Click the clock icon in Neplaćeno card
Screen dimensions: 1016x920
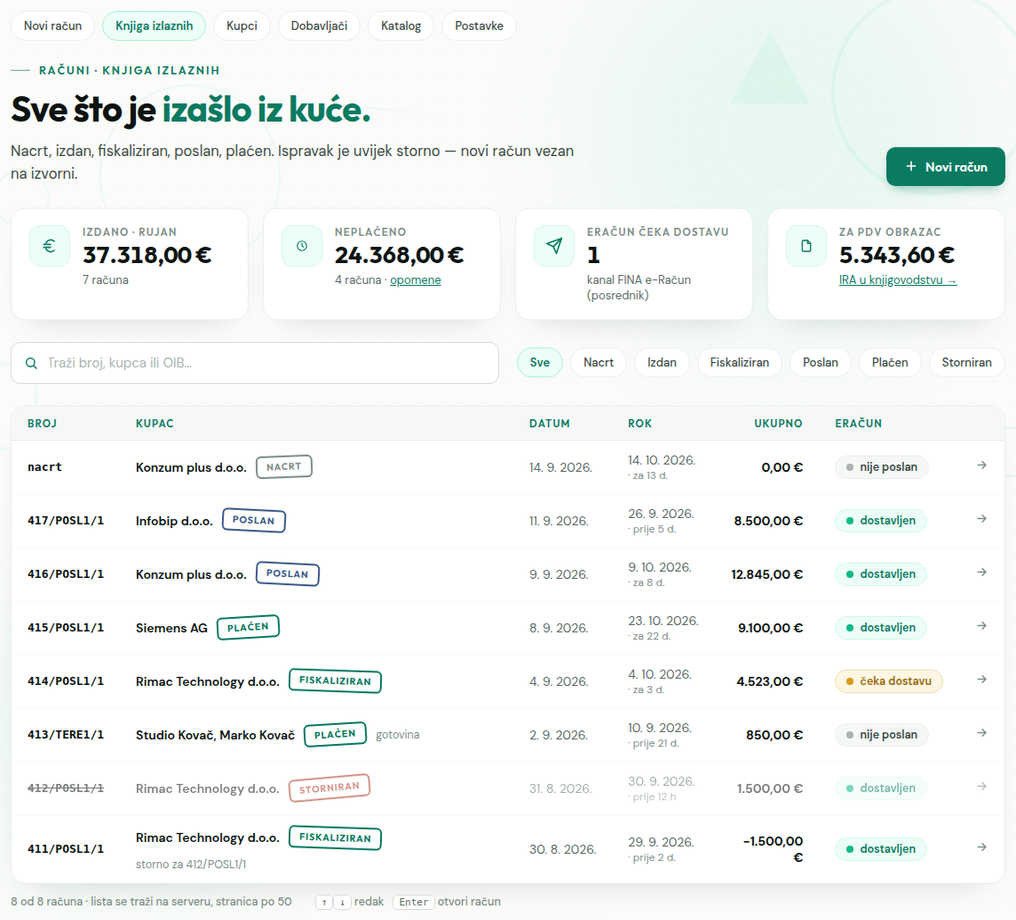coord(302,246)
